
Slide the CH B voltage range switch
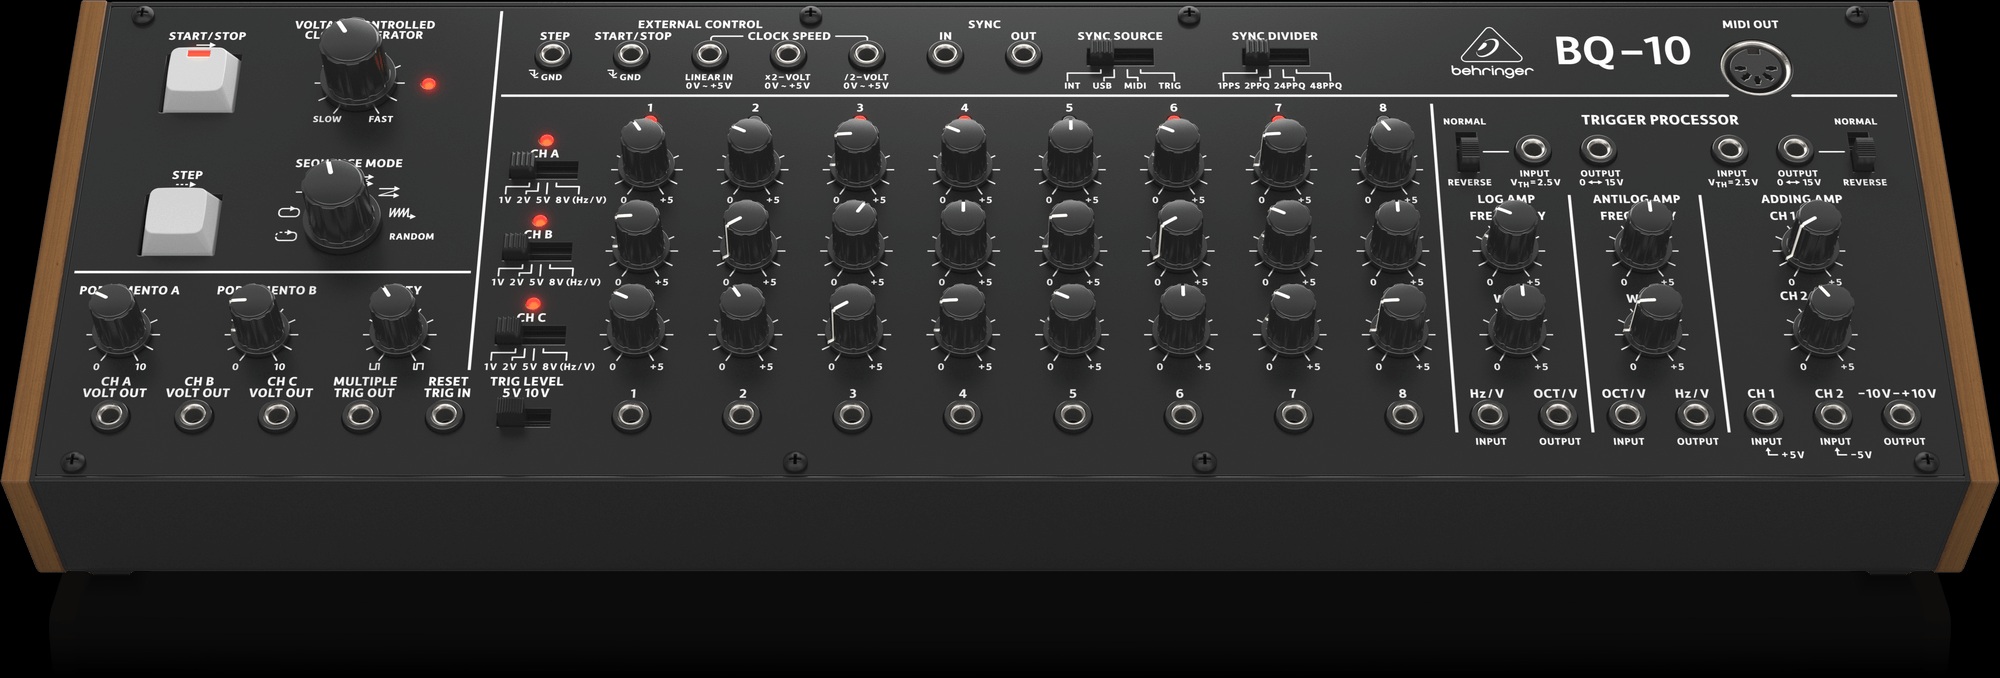point(535,248)
